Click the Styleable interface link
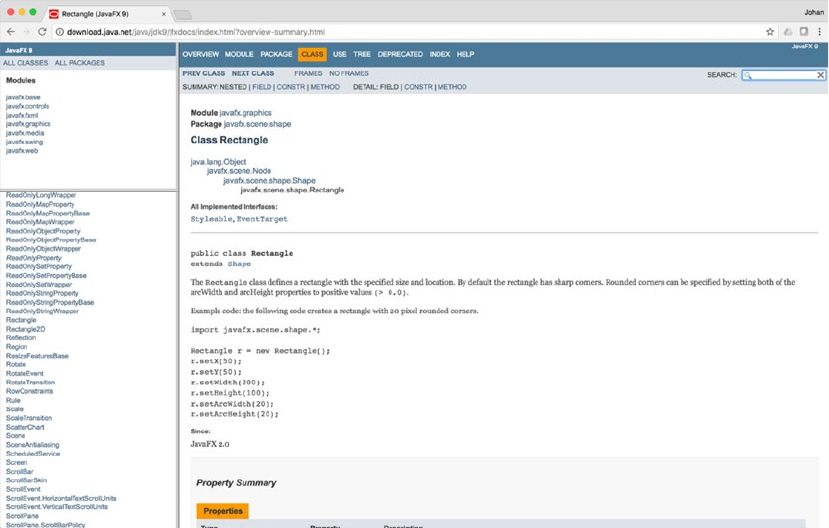Screen dimensions: 829x528 [211, 219]
